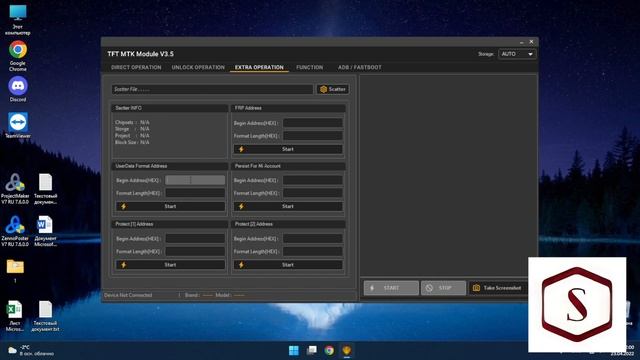Select ProjectMaker V7 RU desktop icon

tap(15, 189)
